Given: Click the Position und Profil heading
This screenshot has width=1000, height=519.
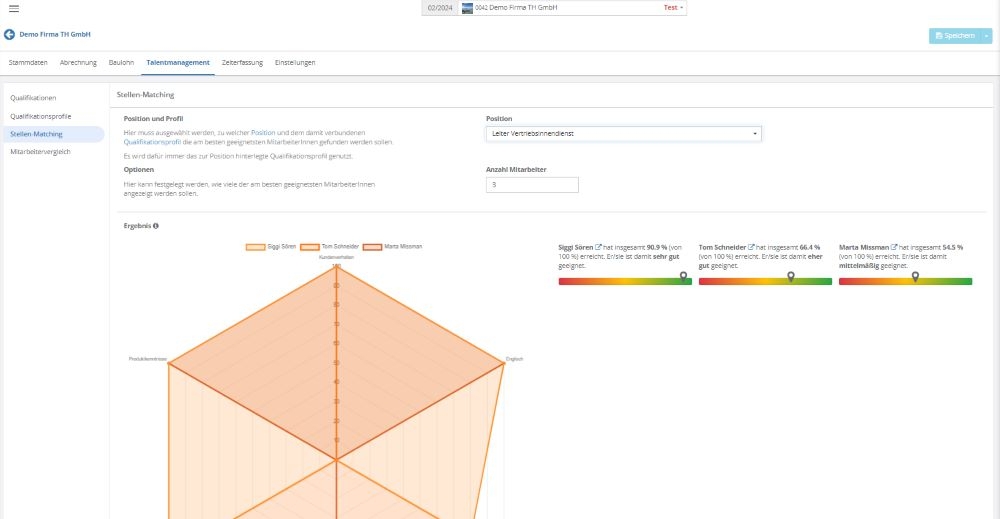Looking at the screenshot, I should point(153,119).
